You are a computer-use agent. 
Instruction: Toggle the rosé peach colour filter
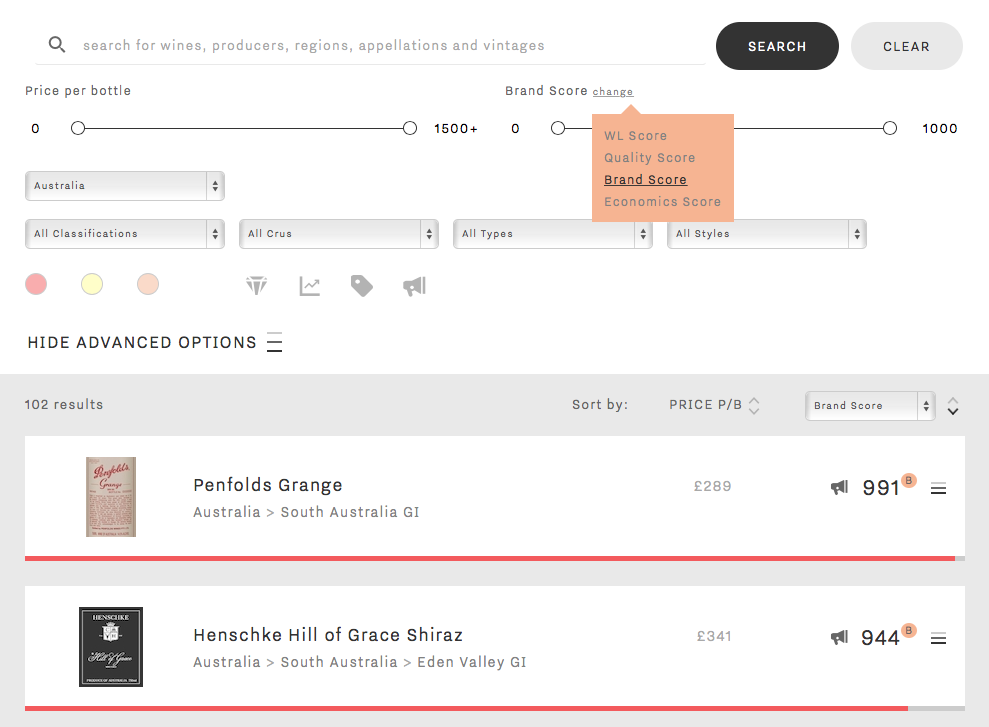[148, 284]
